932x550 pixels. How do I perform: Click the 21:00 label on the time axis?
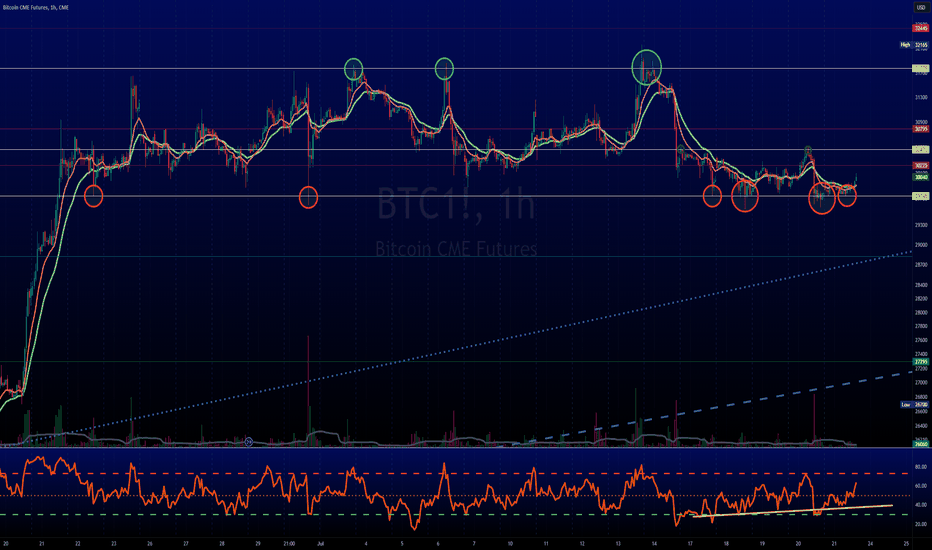coord(289,543)
